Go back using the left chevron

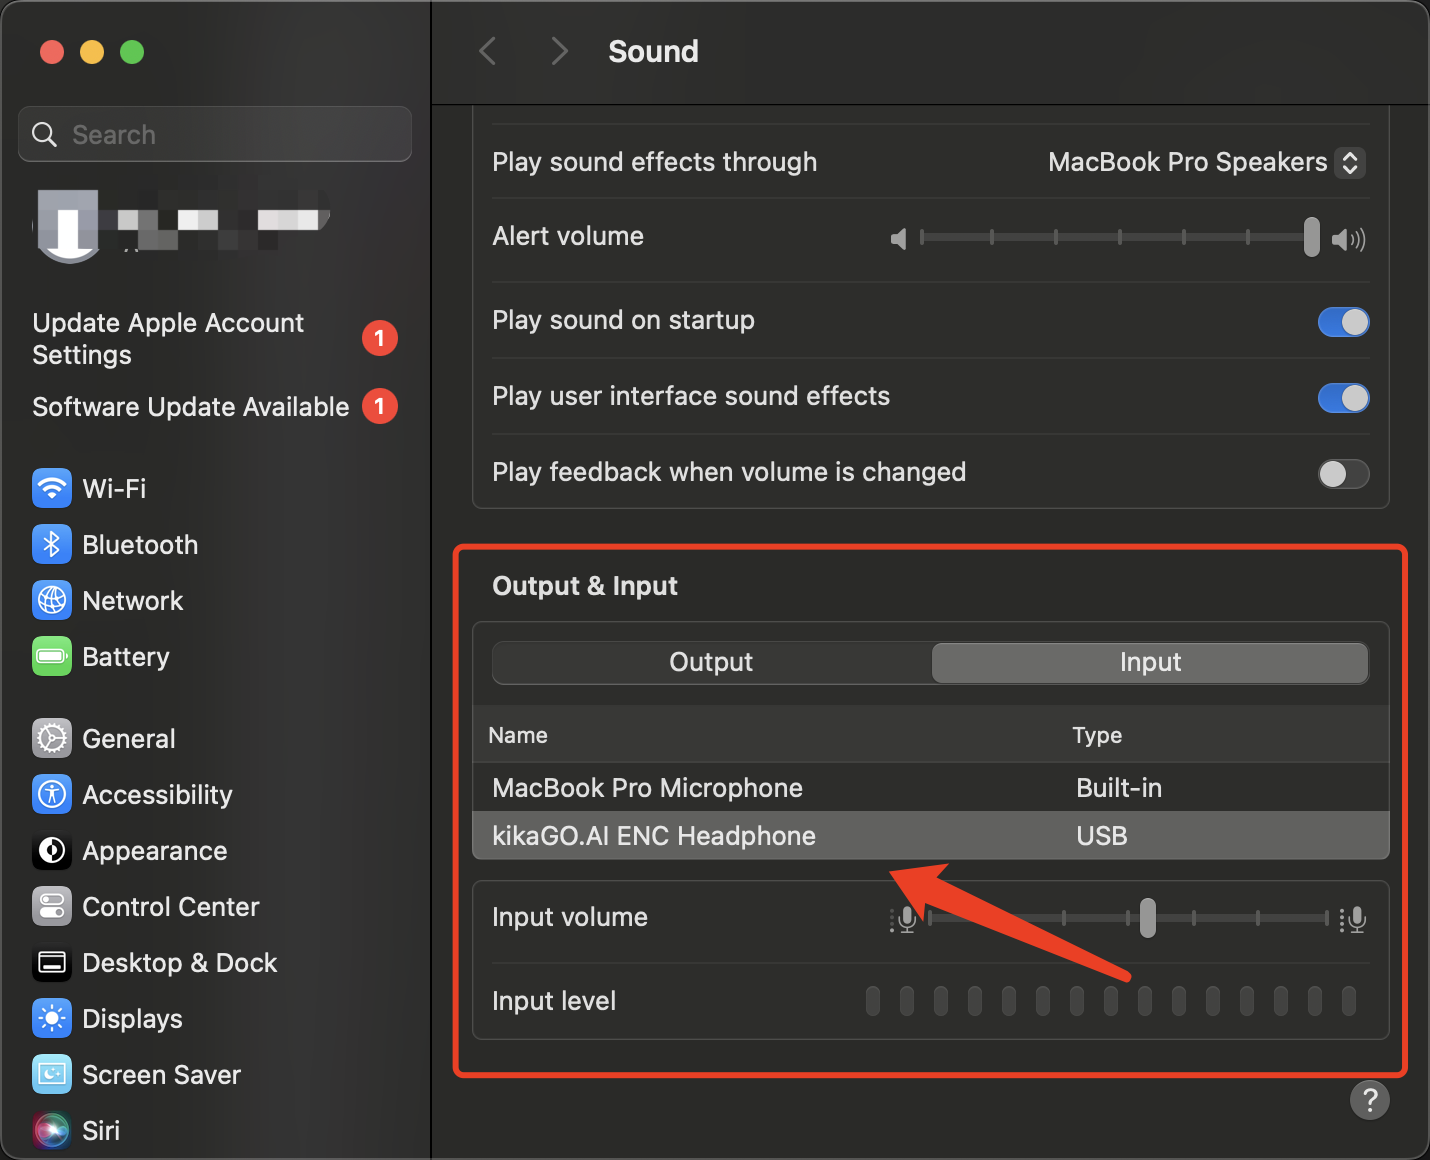pos(488,52)
